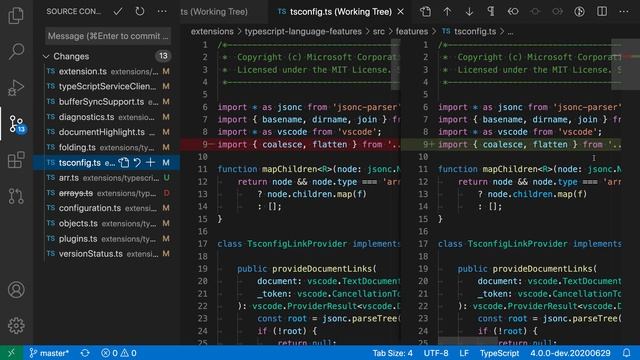Open file icon in editor toolbar

[426, 11]
